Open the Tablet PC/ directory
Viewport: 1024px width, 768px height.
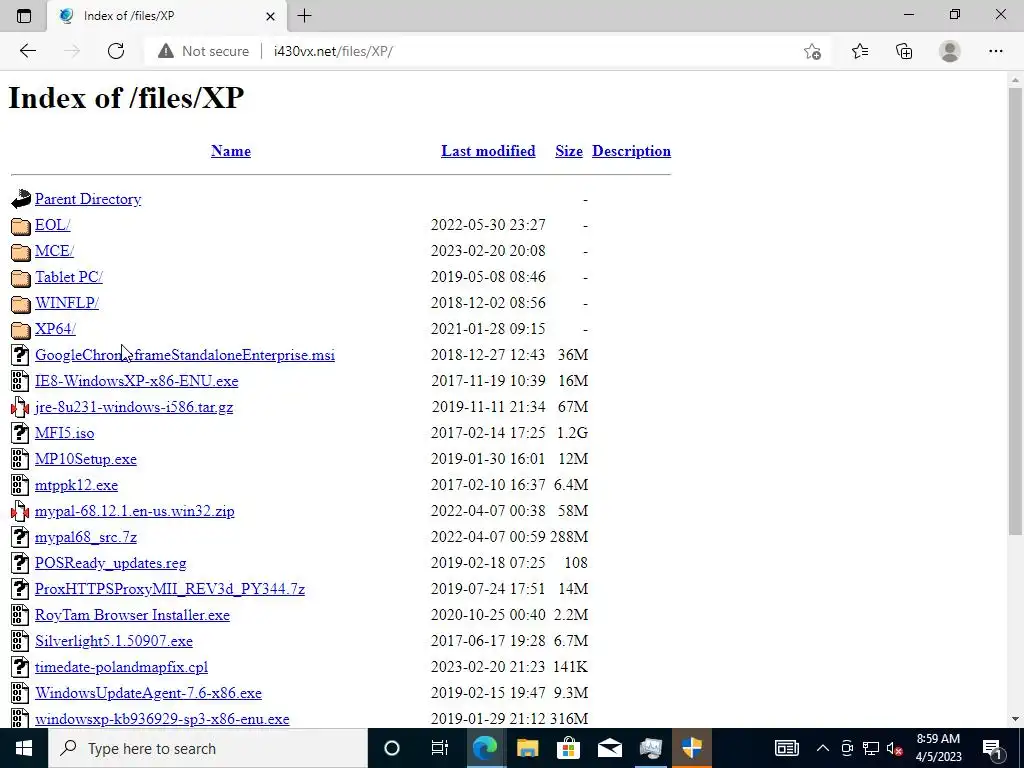point(69,277)
